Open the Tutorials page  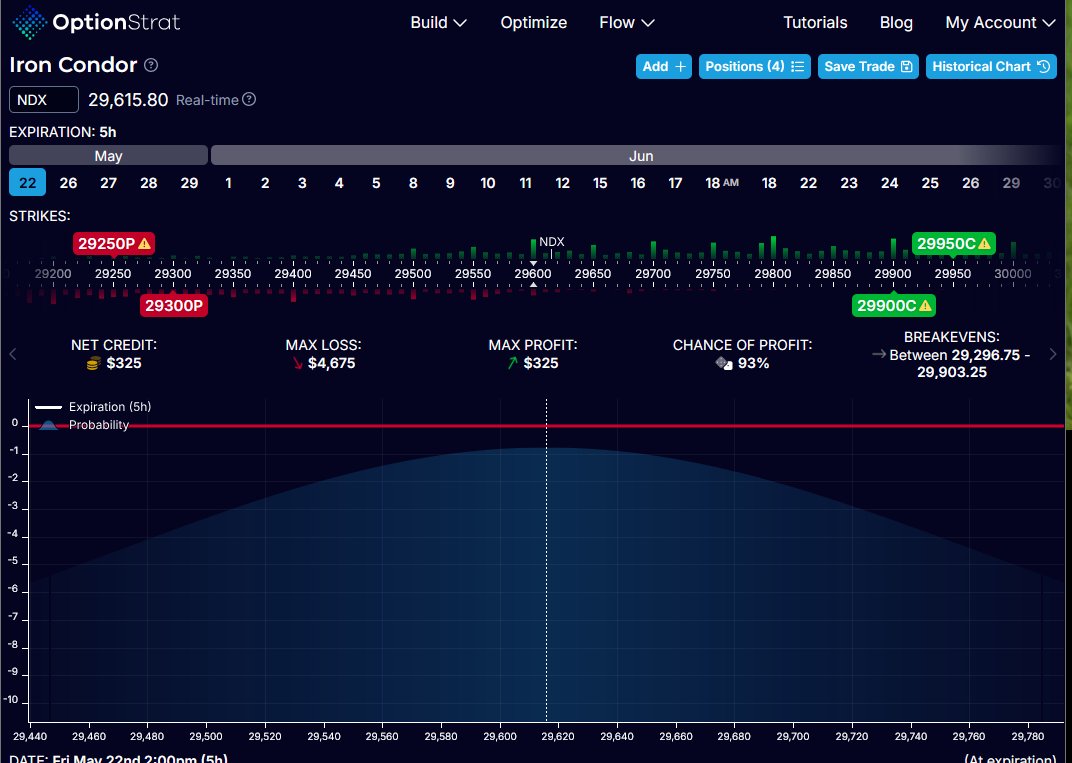(815, 23)
